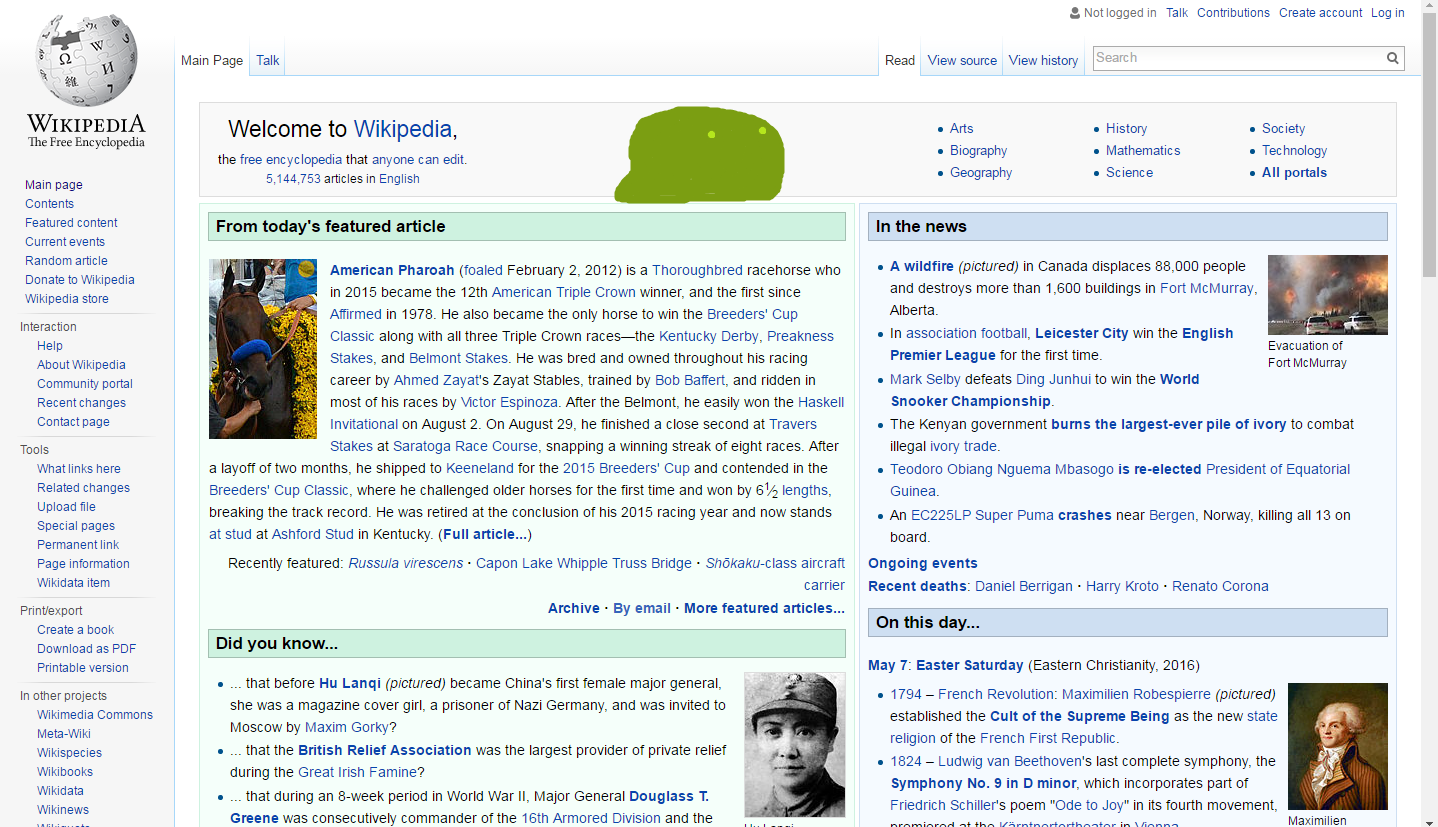Click inside the Search input field

coord(1238,58)
